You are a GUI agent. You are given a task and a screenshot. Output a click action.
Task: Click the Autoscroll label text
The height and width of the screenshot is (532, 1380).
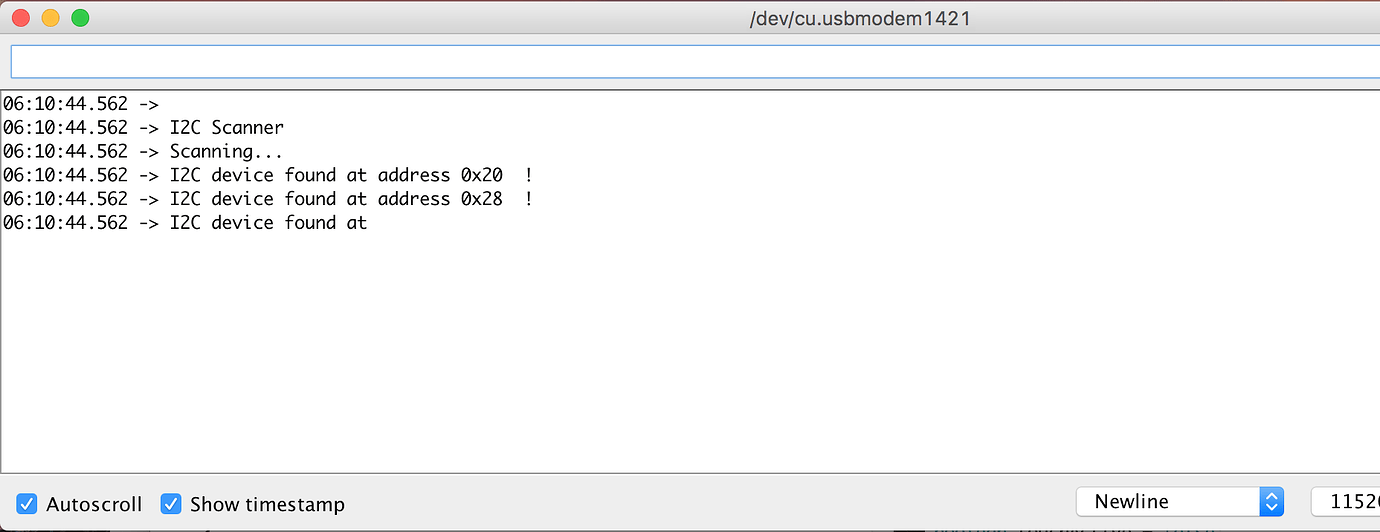click(x=94, y=505)
